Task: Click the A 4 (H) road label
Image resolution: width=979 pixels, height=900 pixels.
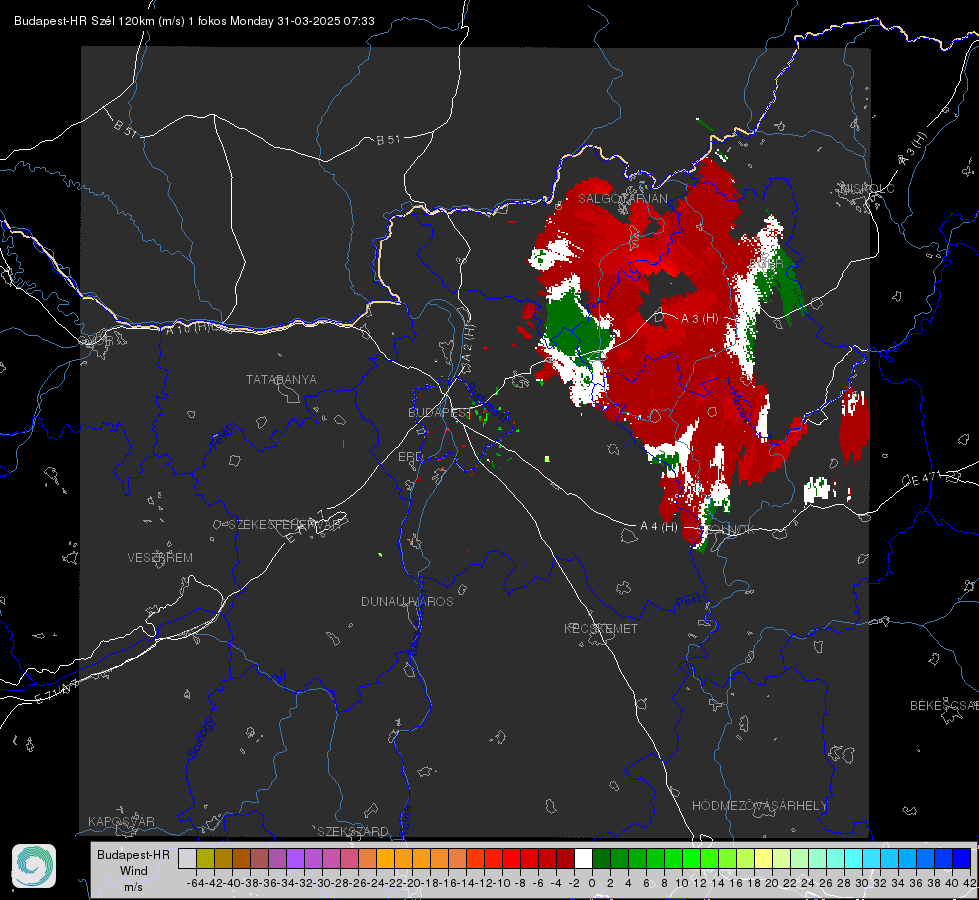Action: point(659,527)
